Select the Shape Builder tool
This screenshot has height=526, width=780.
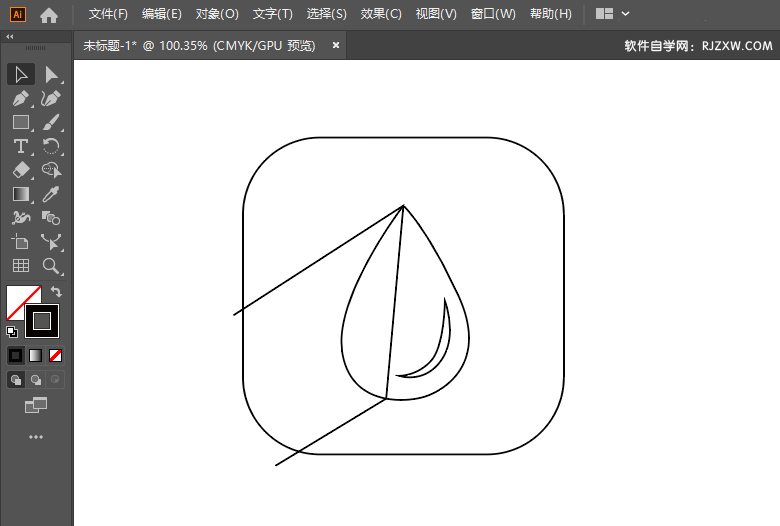[51, 170]
